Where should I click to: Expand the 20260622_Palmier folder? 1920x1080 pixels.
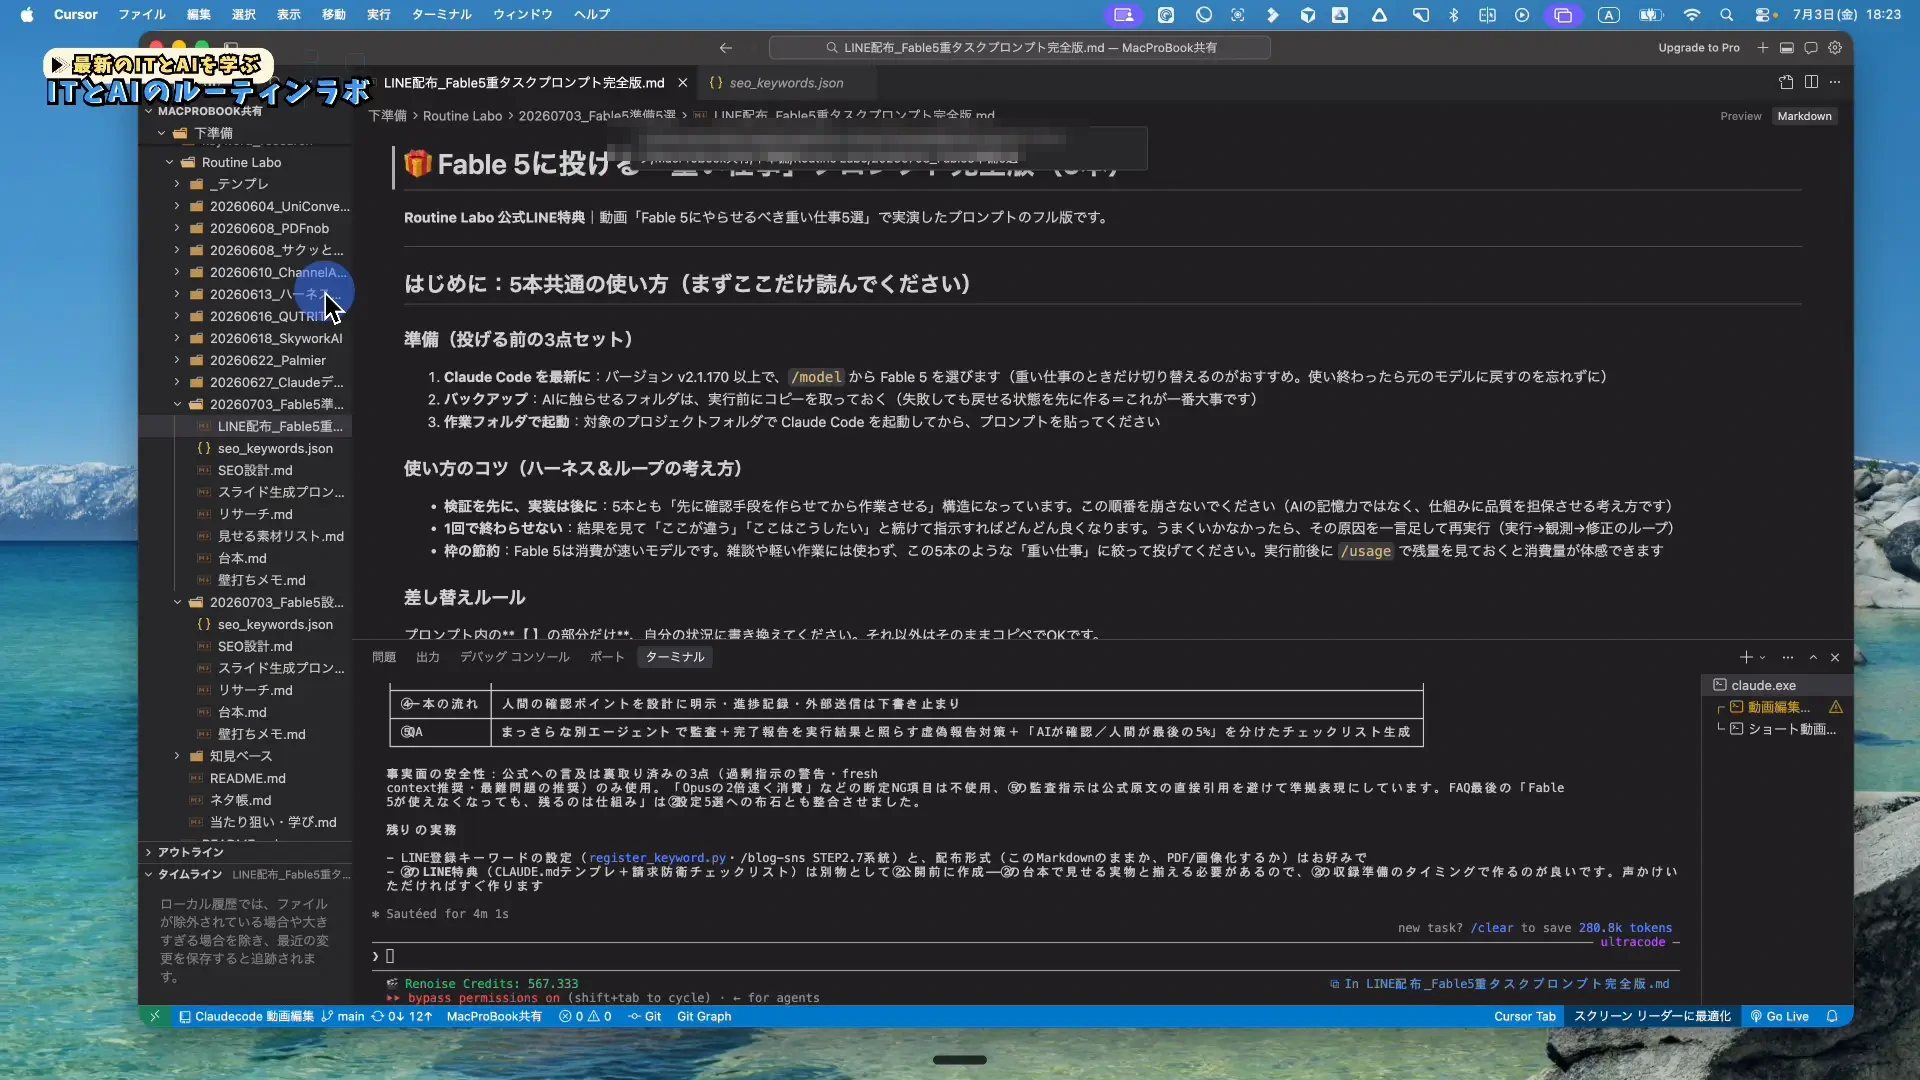pos(266,360)
